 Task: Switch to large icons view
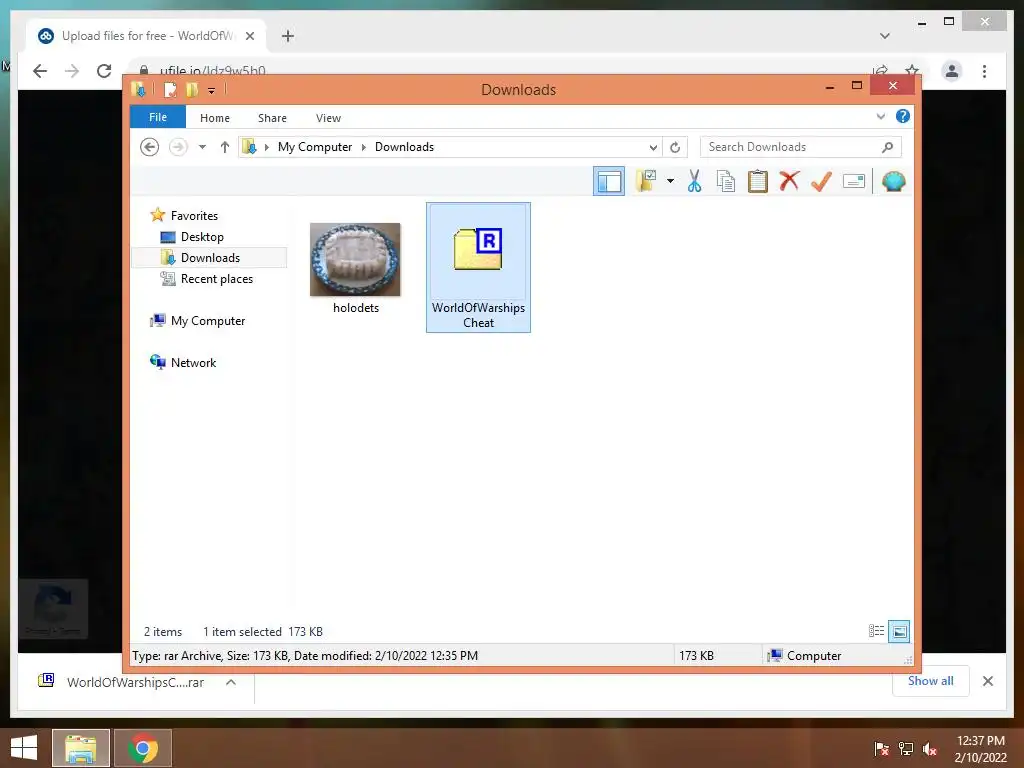(899, 631)
